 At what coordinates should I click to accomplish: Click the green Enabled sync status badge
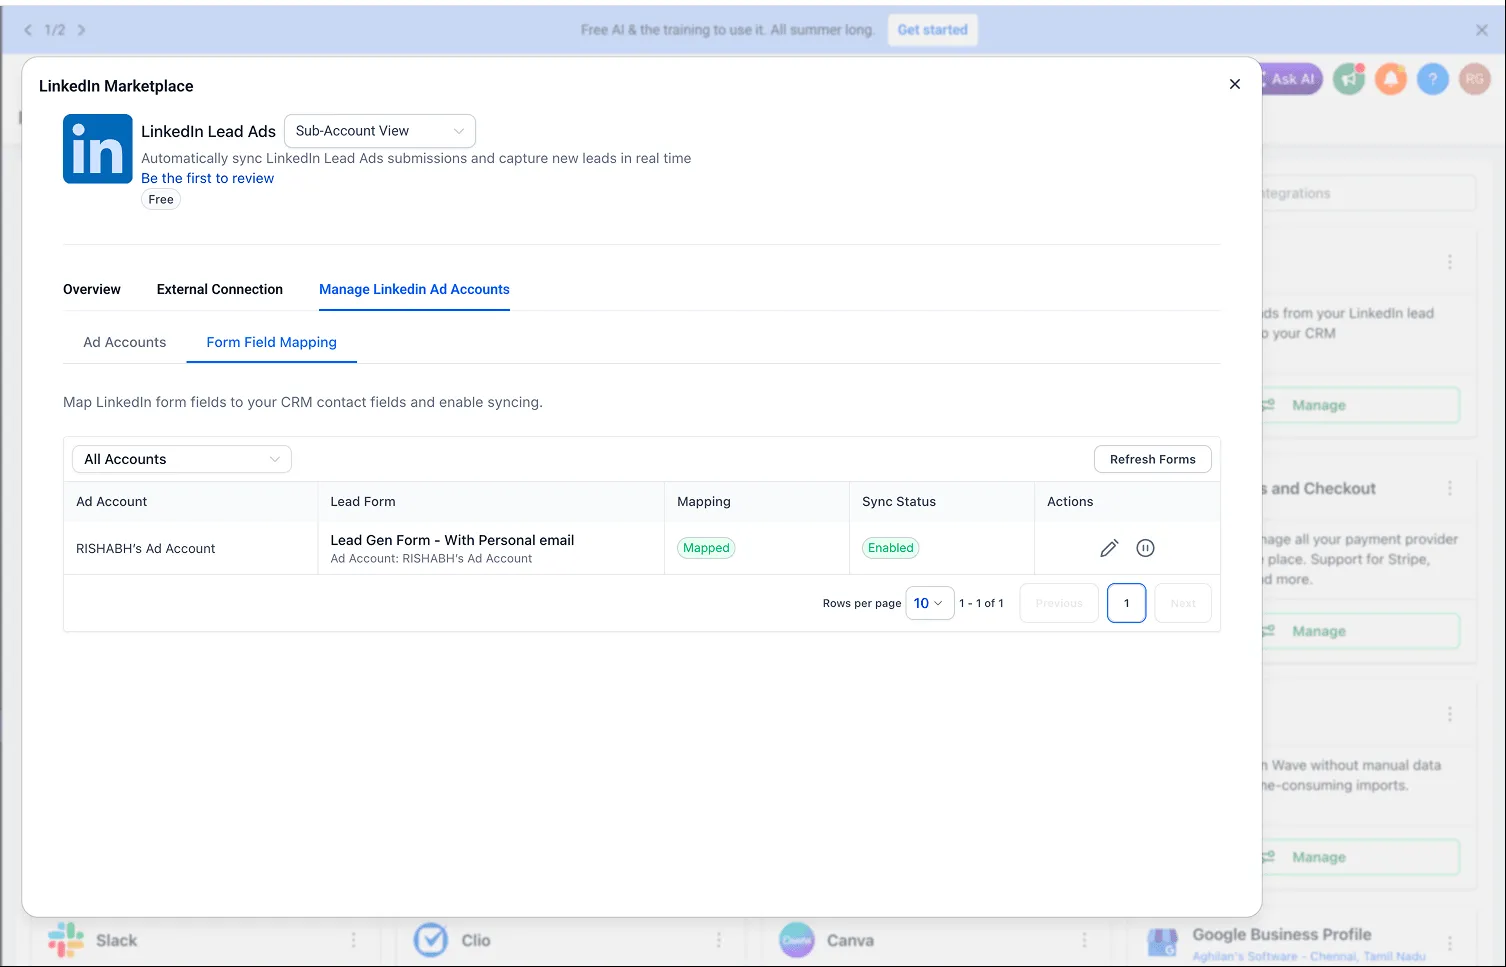pyautogui.click(x=891, y=548)
